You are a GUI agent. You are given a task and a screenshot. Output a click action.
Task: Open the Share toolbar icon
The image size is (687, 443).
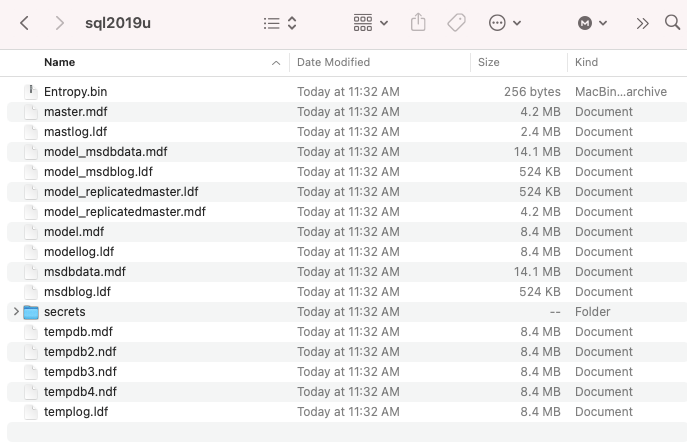pos(418,23)
